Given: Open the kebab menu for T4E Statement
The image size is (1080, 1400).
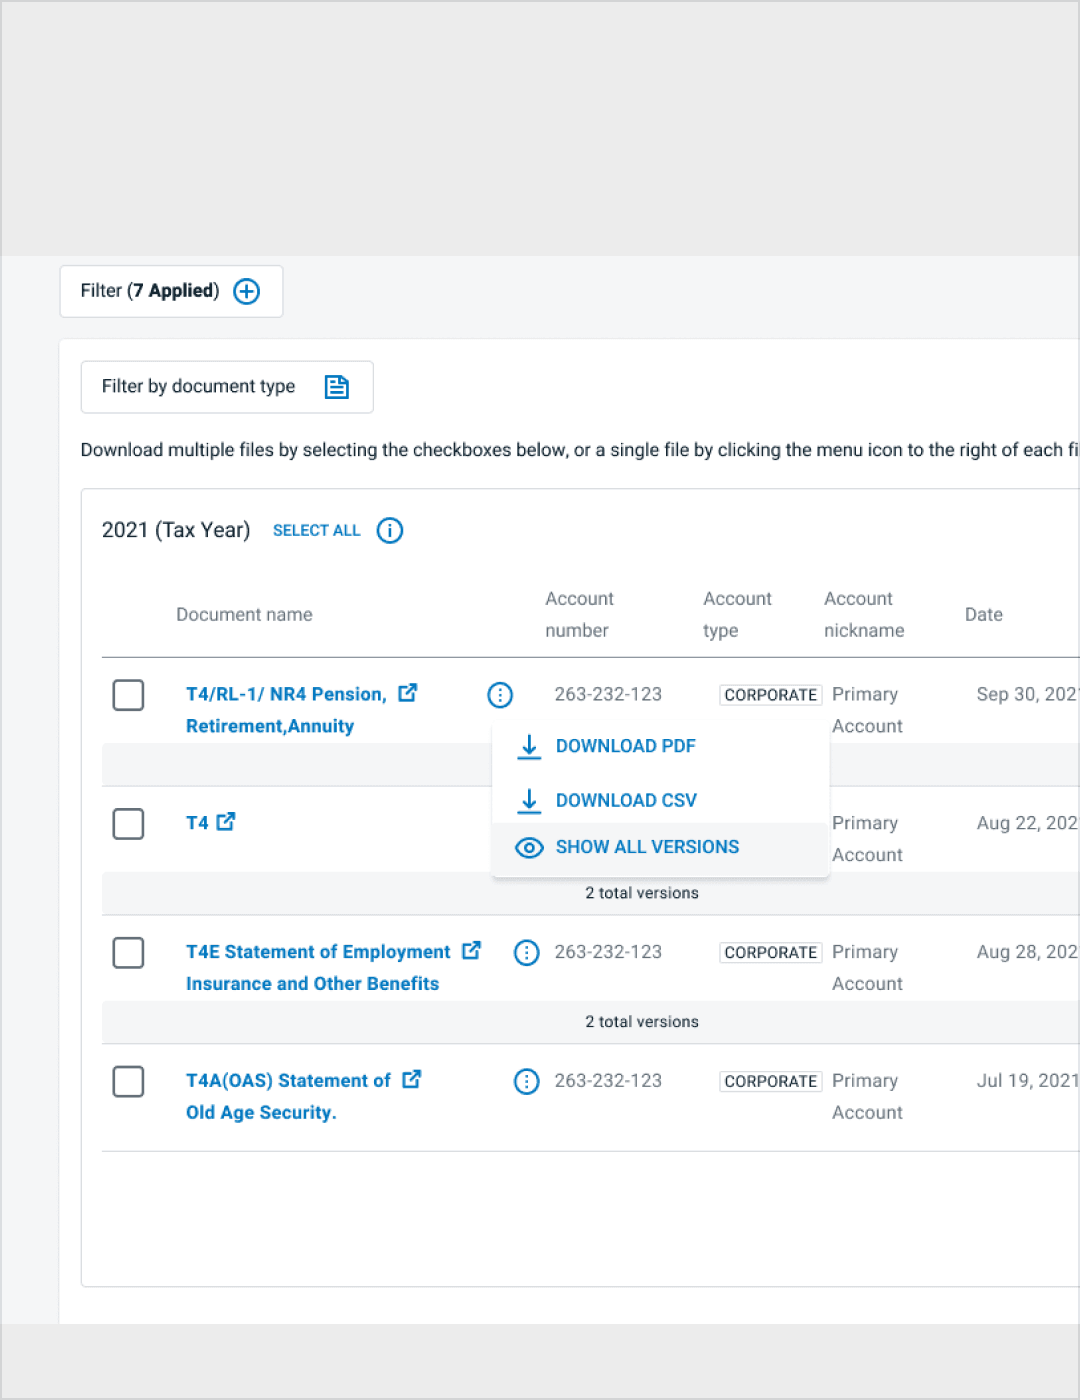Looking at the screenshot, I should [x=527, y=953].
